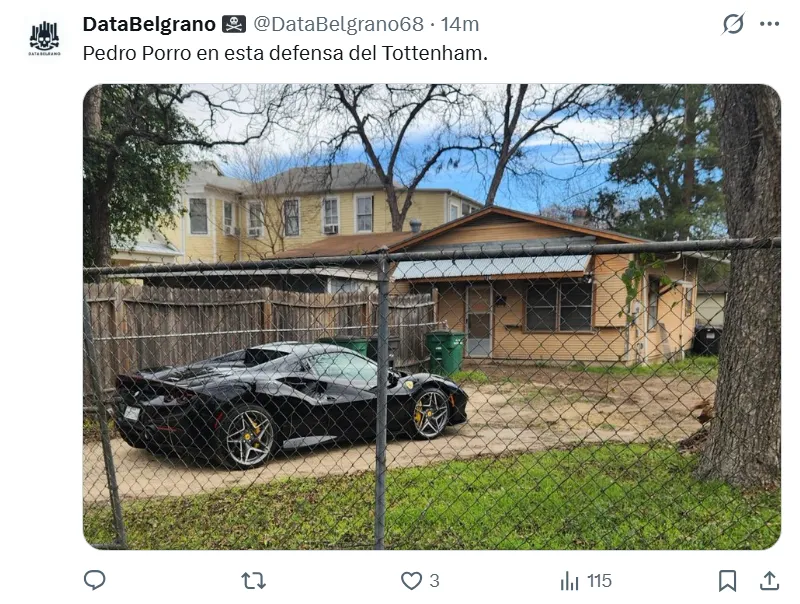Open the view analytics bar chart icon
The image size is (800, 604).
tap(569, 581)
